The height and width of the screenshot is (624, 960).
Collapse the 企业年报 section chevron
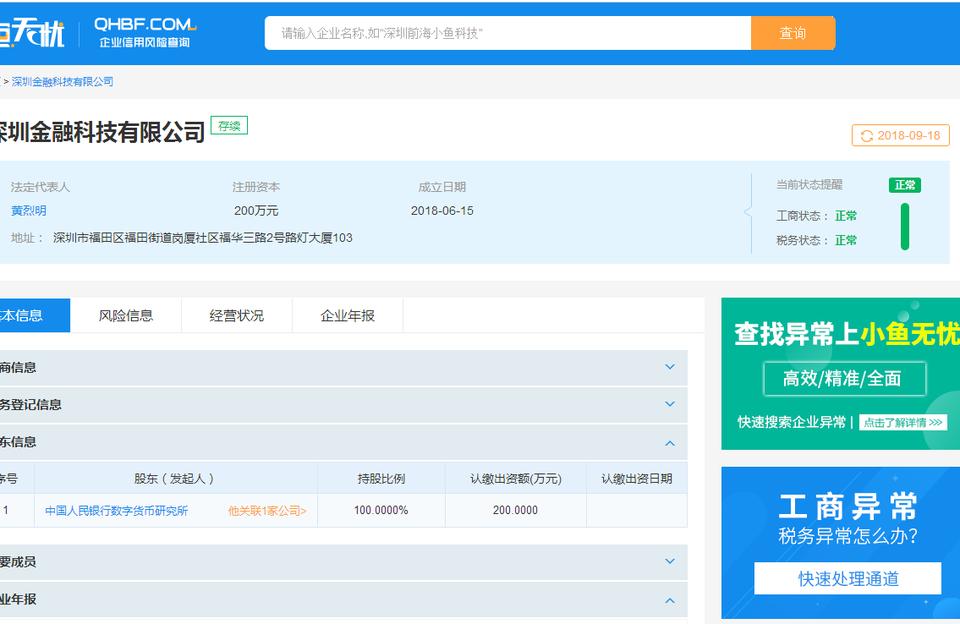coord(669,599)
